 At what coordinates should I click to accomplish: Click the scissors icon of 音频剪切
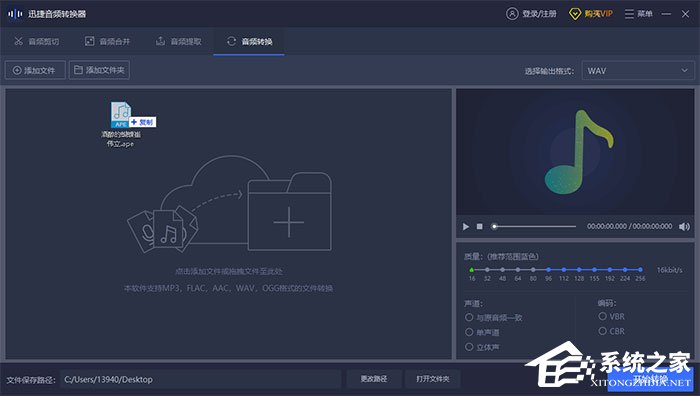(18, 42)
